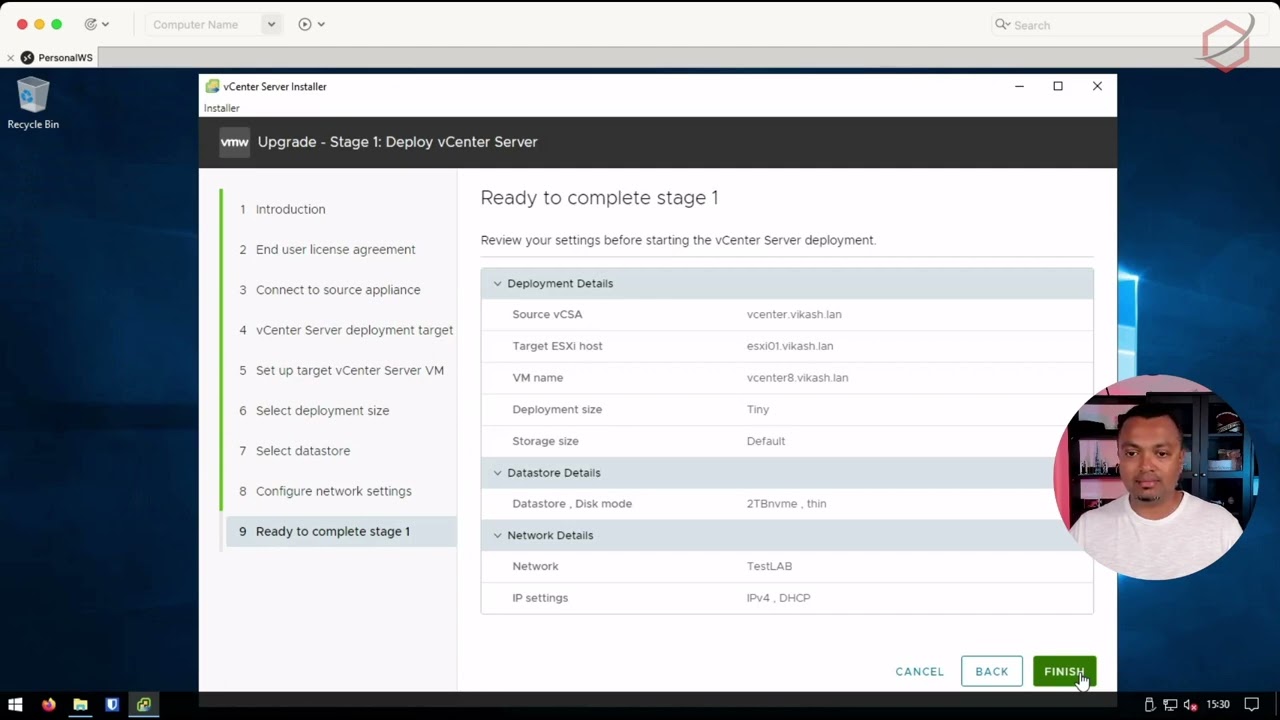The image size is (1280, 720).
Task: Click the IP settings label
Action: click(540, 598)
